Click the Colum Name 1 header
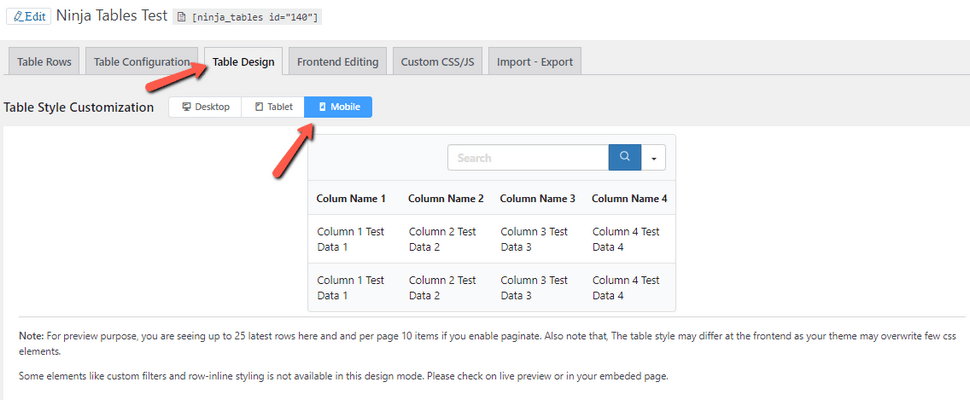970x400 pixels. pyautogui.click(x=351, y=198)
